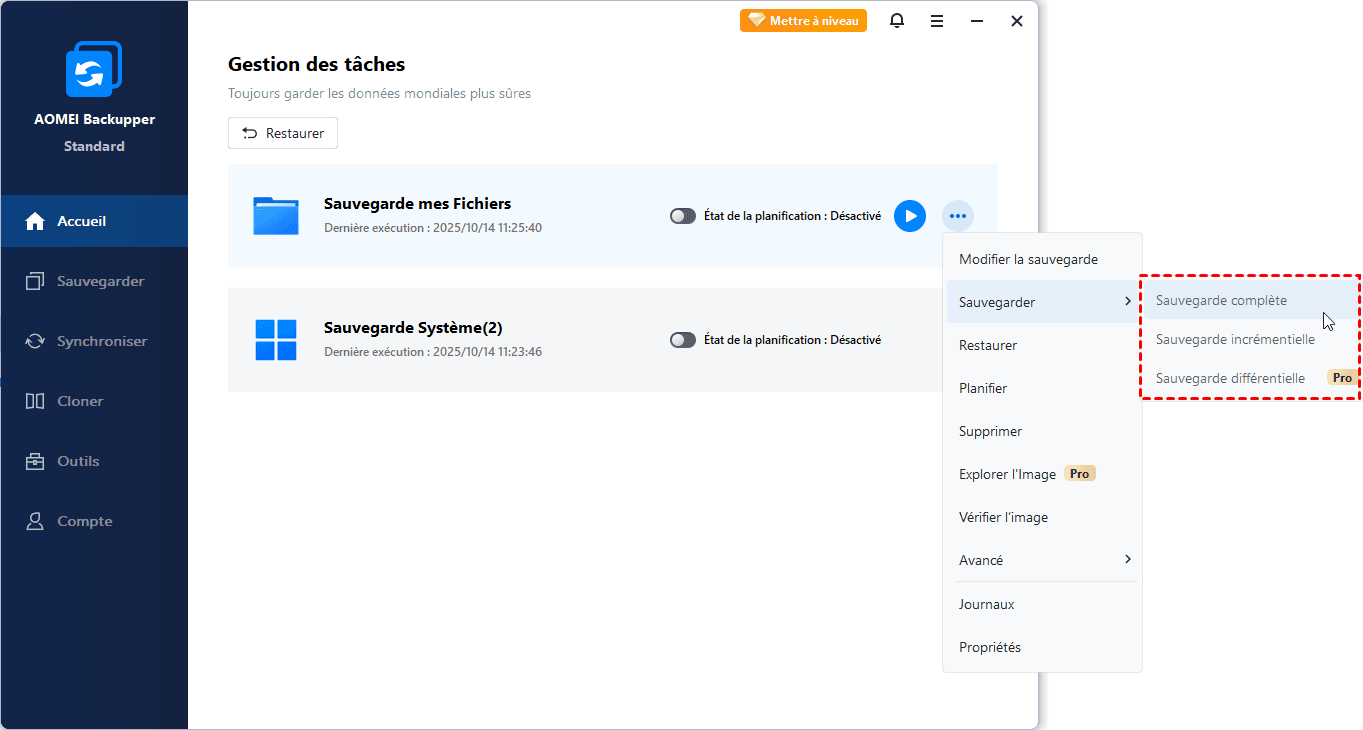The image size is (1363, 730).
Task: Click Modifier la sauvegarde menu entry
Action: 1028,259
